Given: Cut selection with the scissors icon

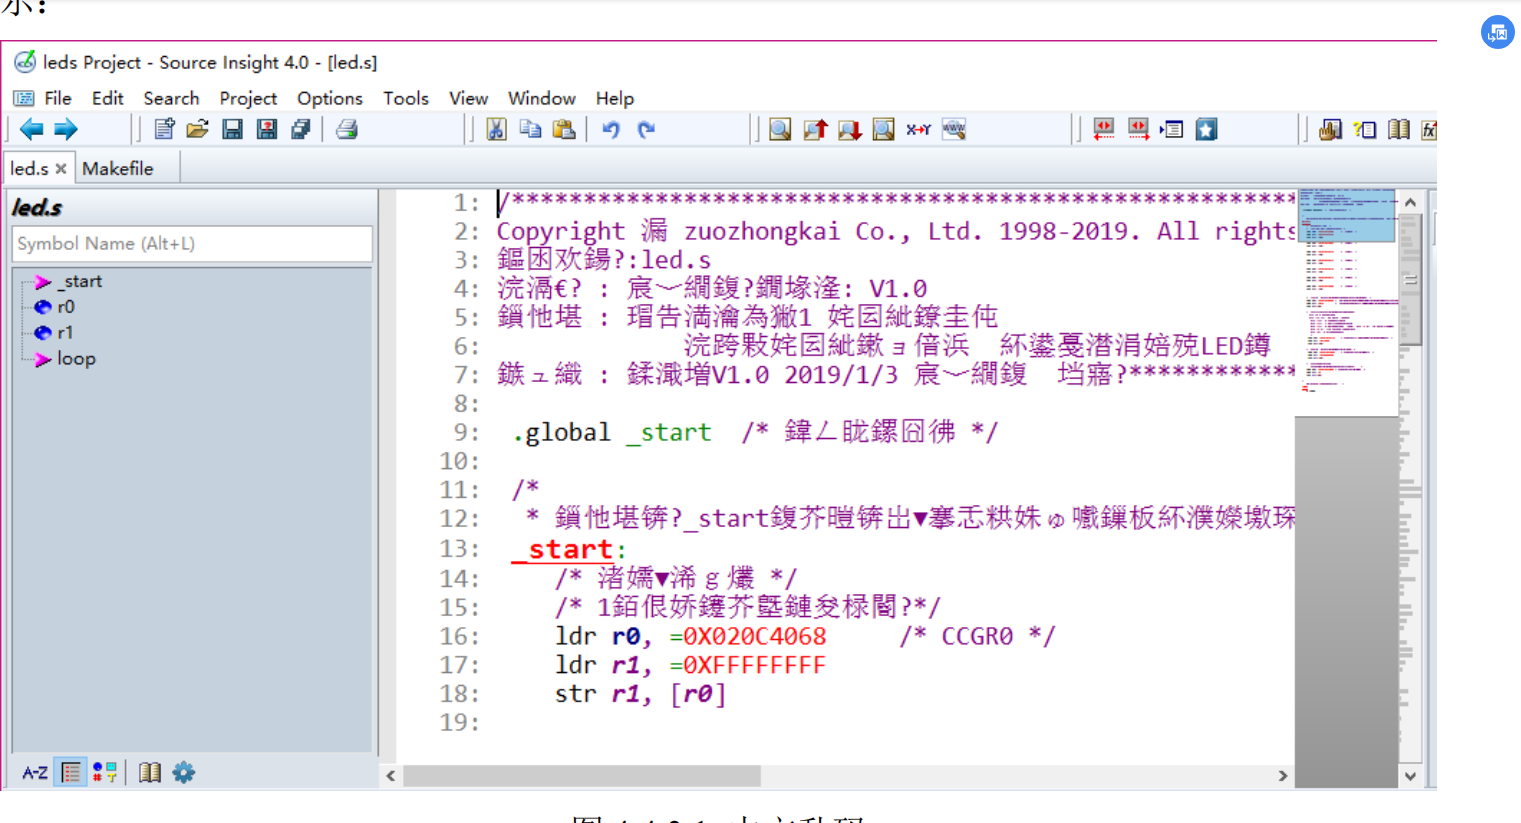Looking at the screenshot, I should coord(496,129).
